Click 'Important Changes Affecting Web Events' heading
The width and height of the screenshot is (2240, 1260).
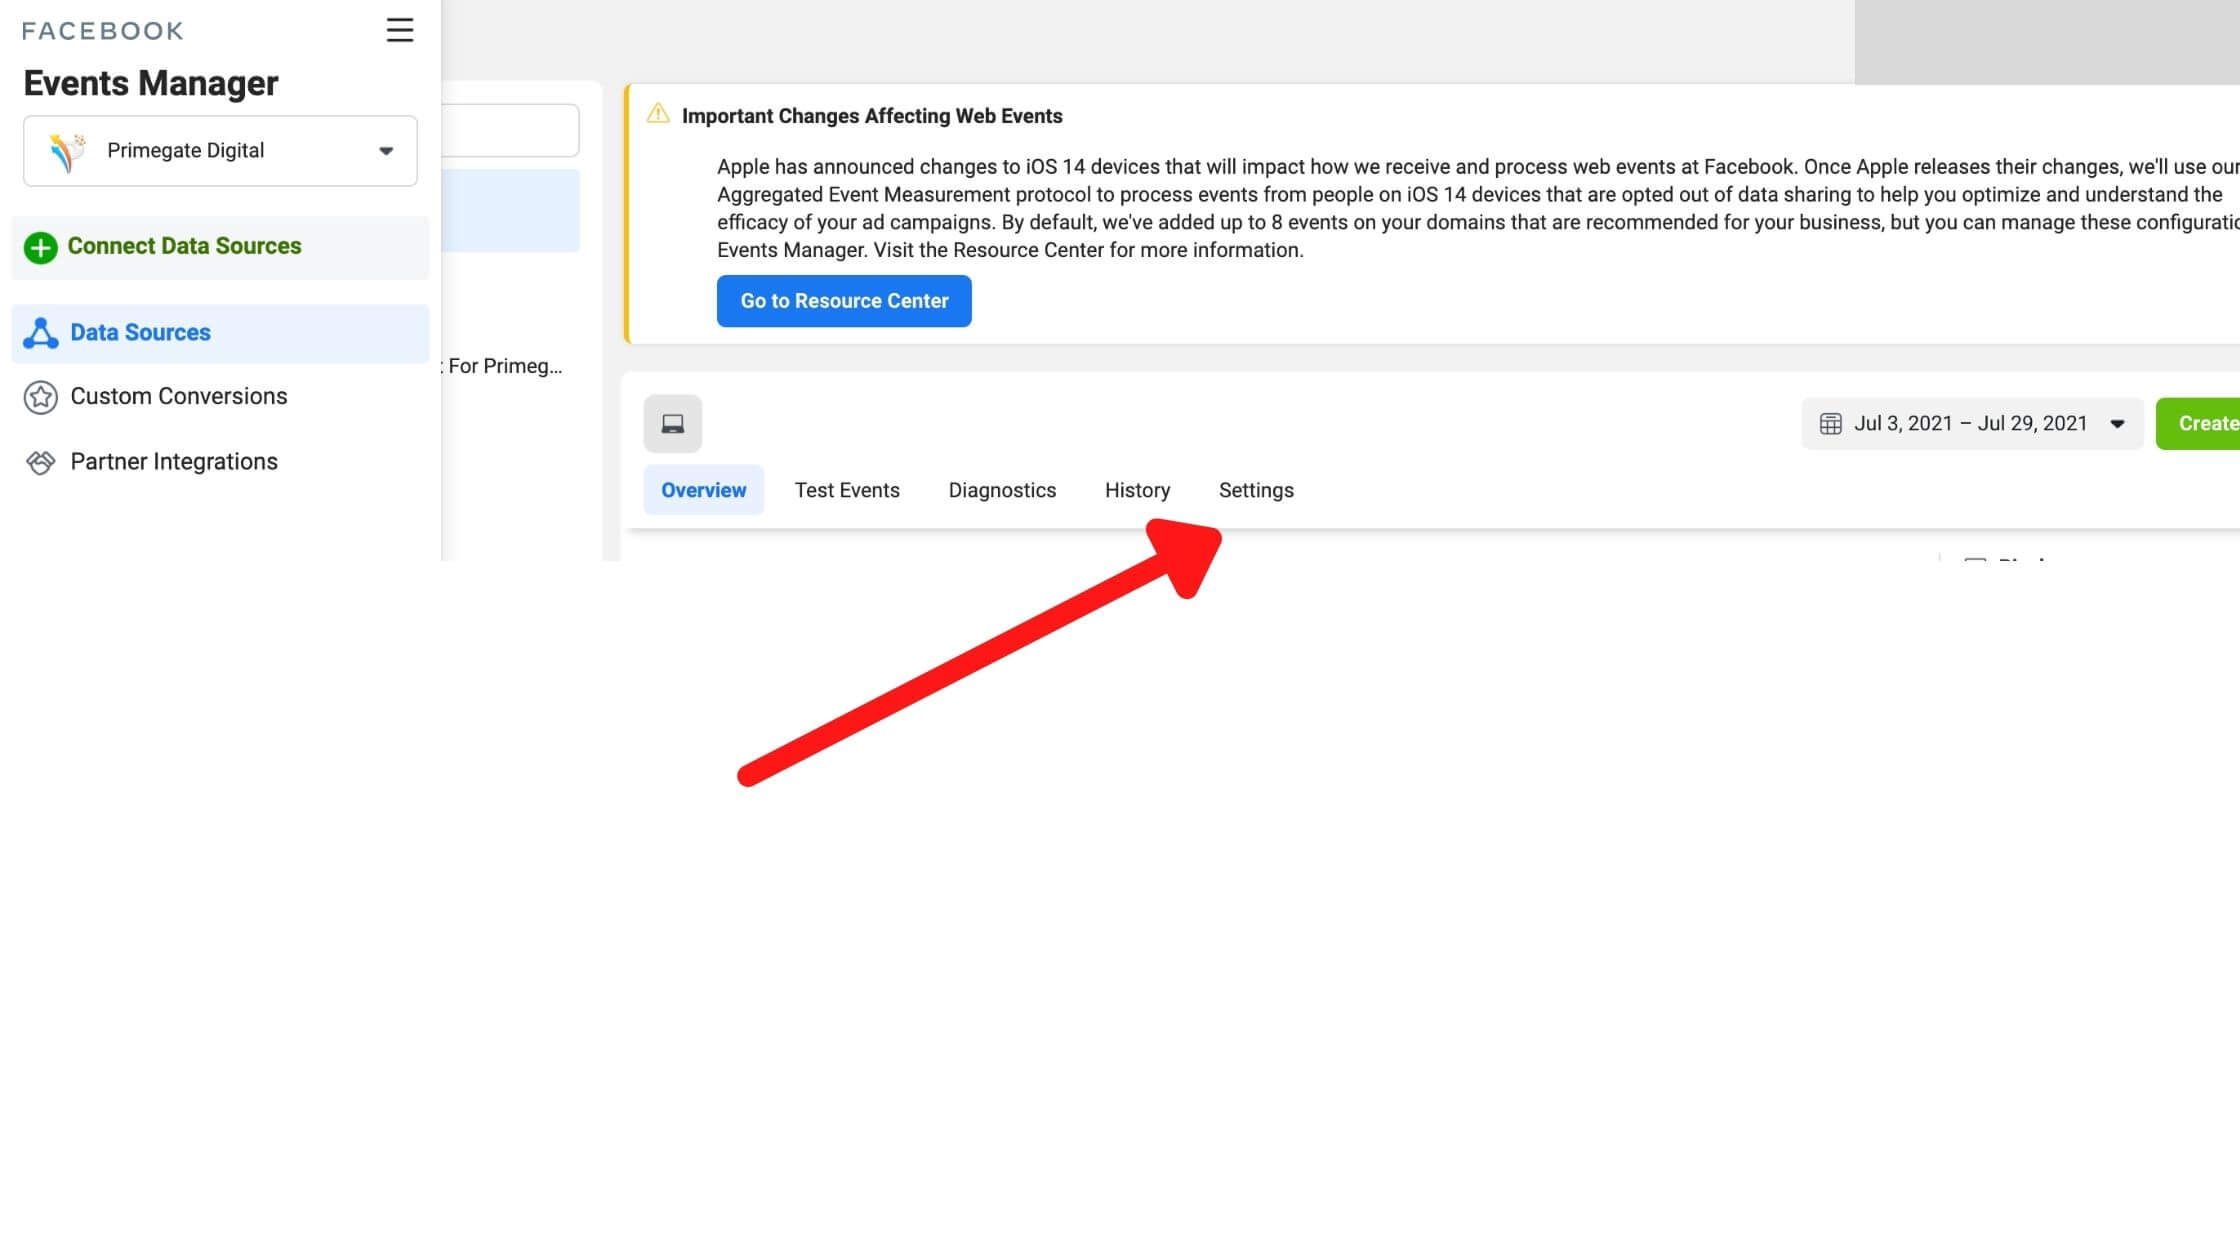point(872,116)
